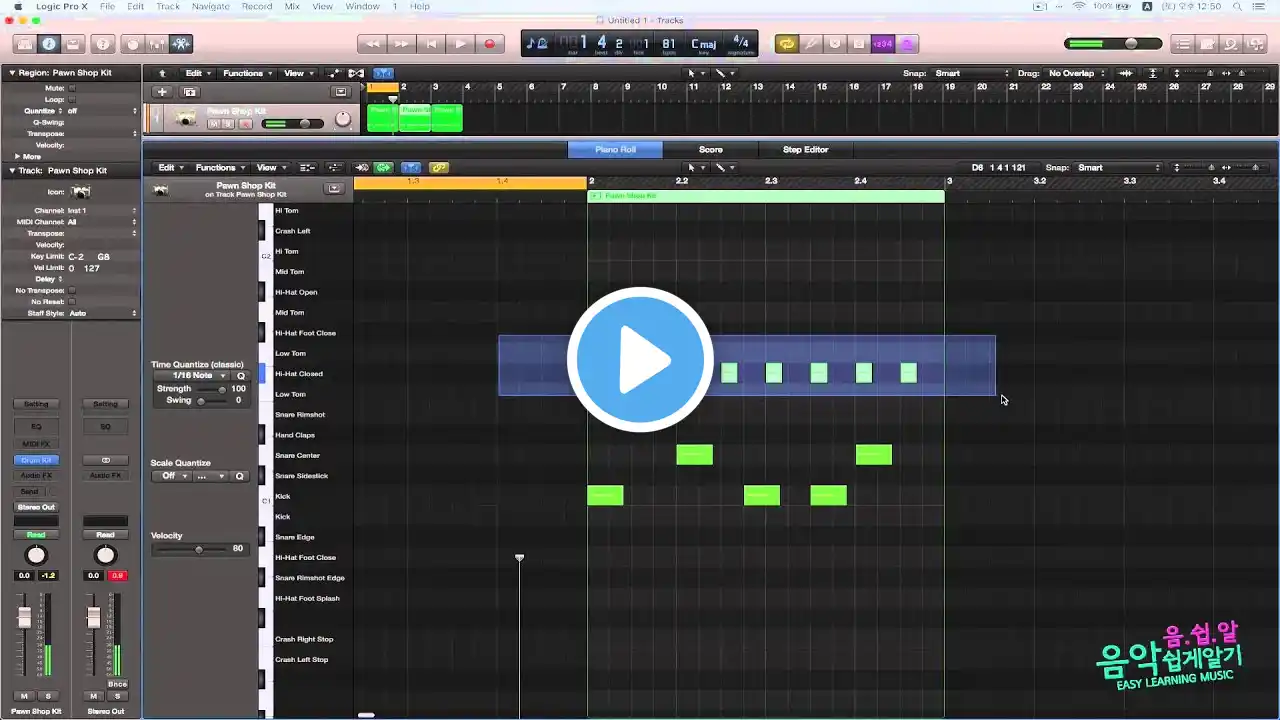The image size is (1280, 720).
Task: Switch to the Score tab
Action: (x=710, y=150)
